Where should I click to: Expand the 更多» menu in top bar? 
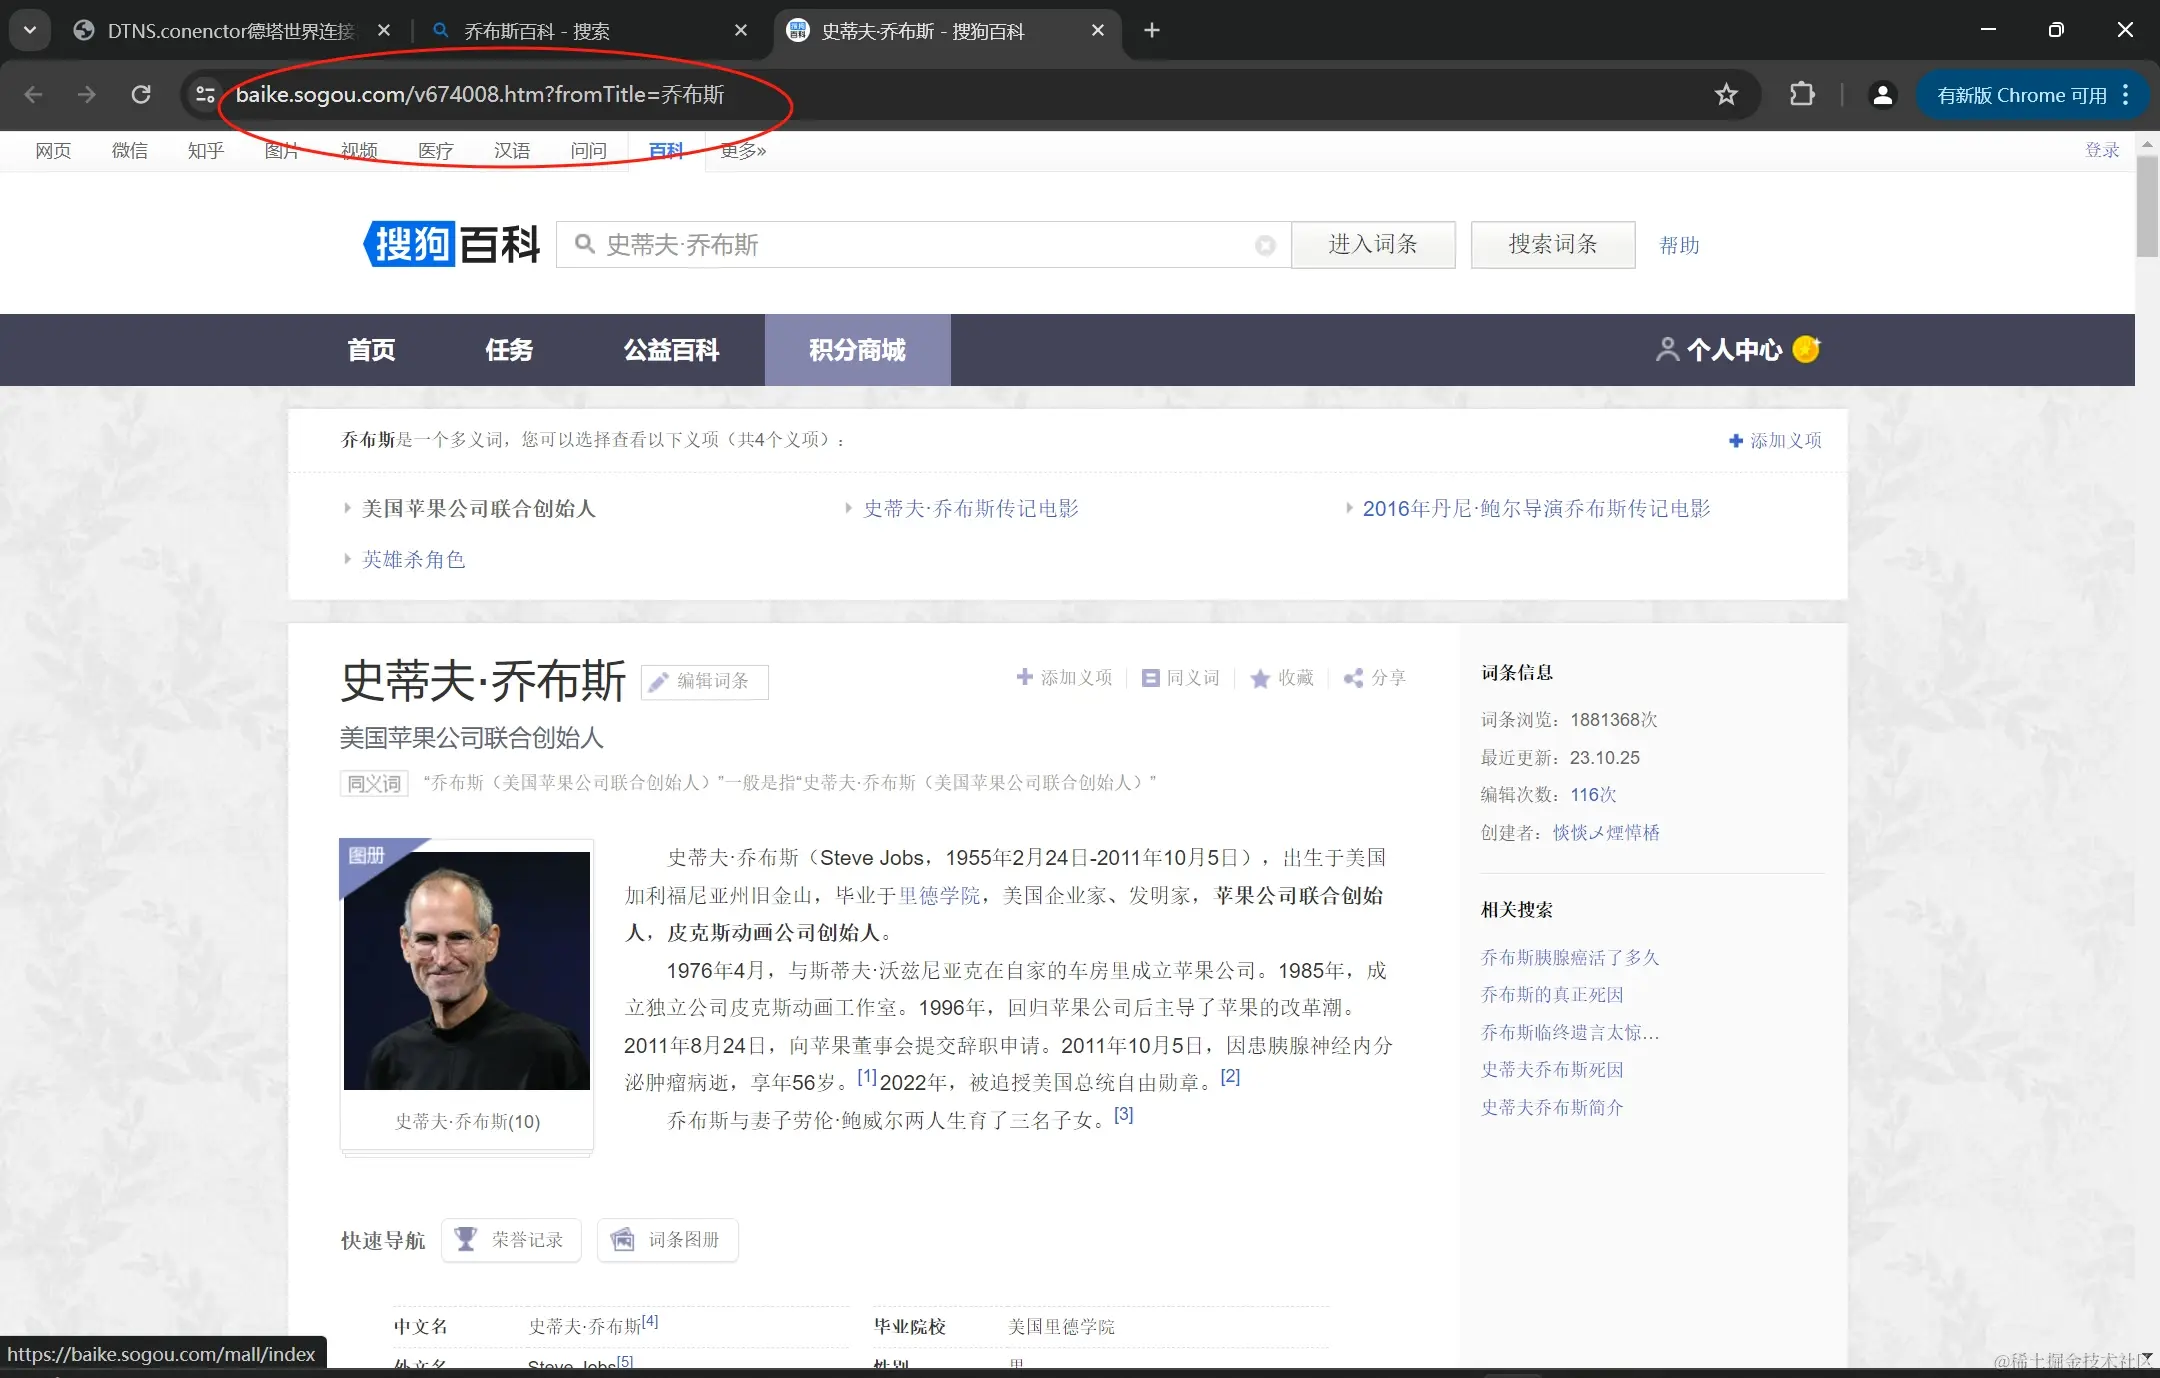743,151
